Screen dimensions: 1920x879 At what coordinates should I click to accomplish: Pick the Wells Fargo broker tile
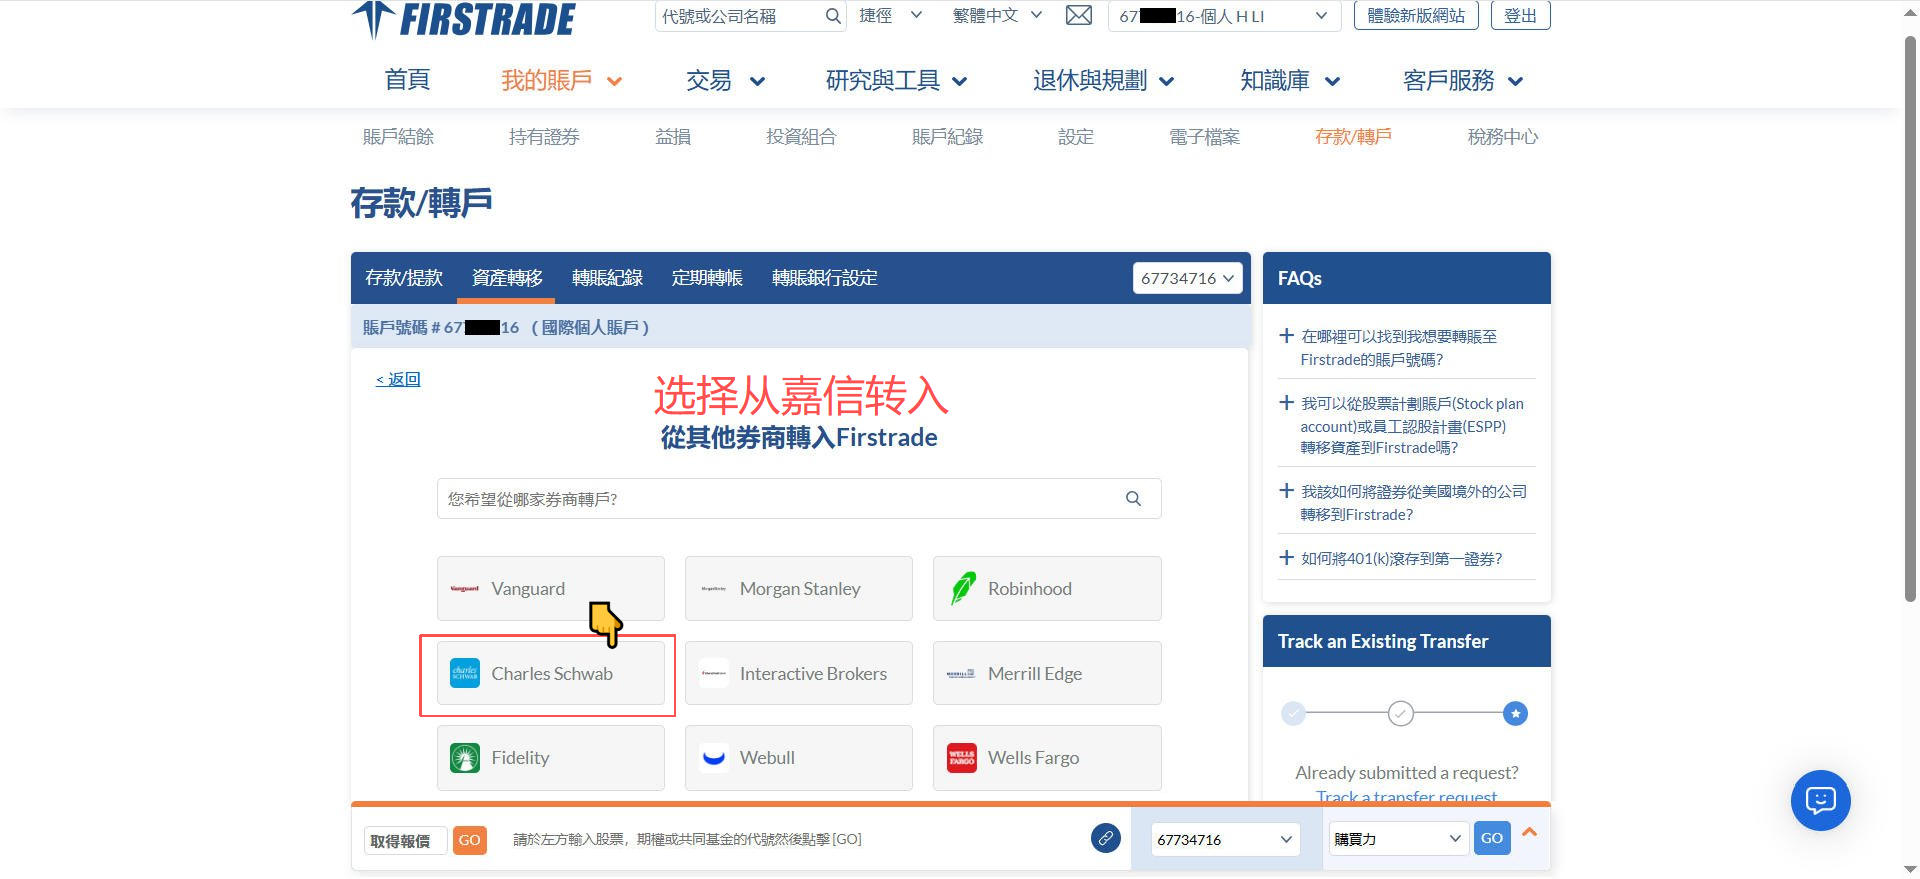(1046, 758)
